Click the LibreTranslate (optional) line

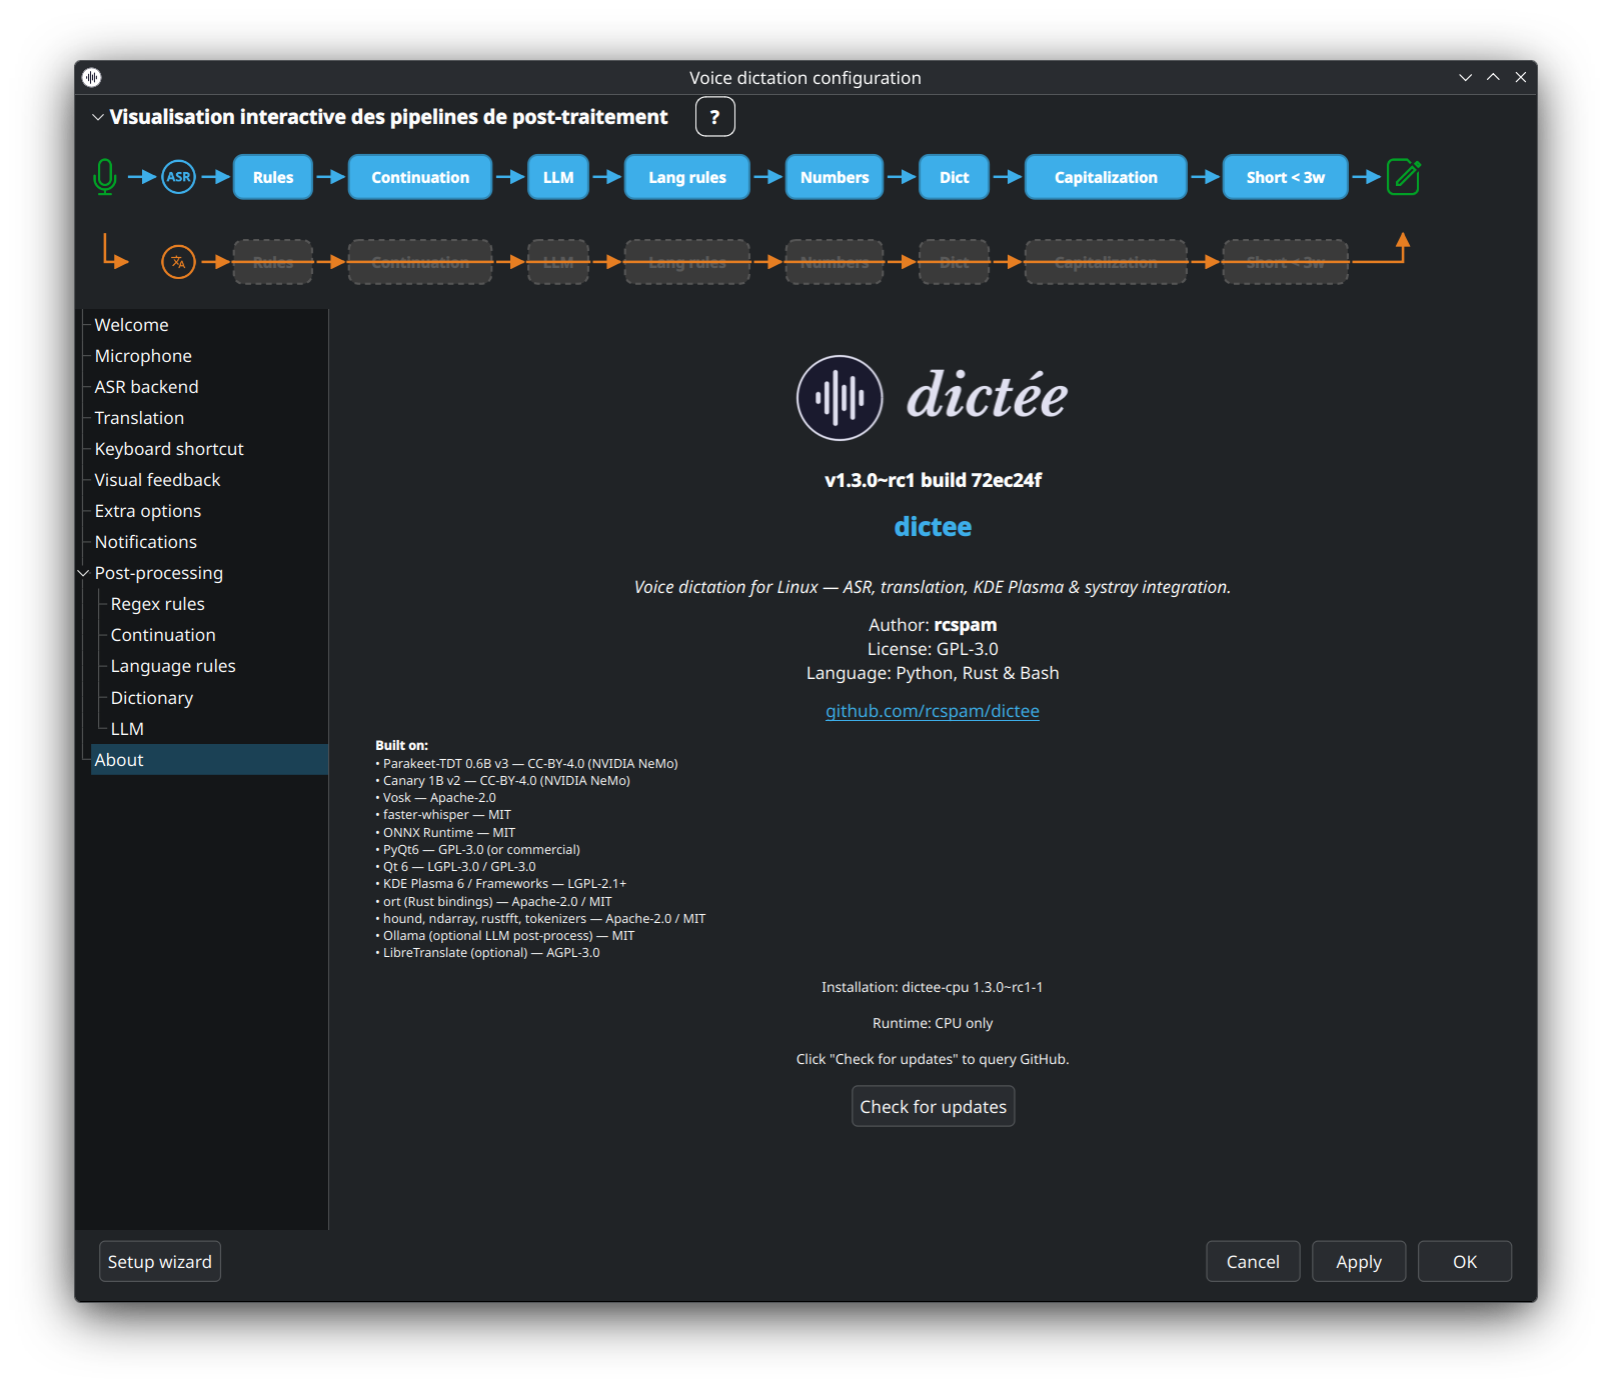(488, 953)
